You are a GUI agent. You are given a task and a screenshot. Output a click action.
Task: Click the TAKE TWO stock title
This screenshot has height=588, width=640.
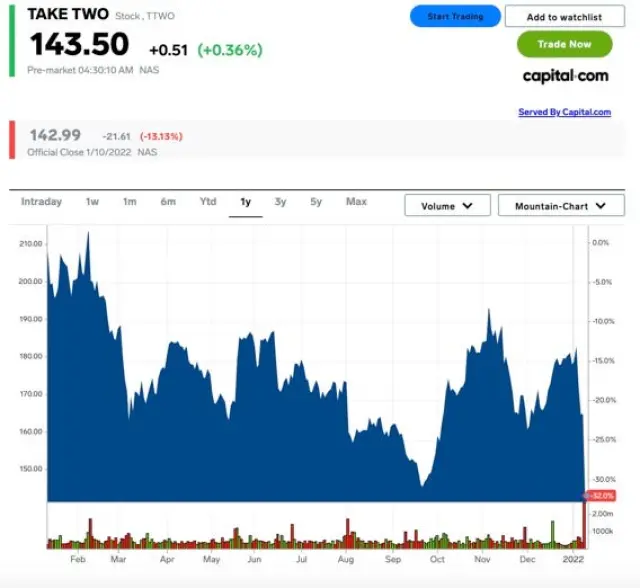(68, 14)
